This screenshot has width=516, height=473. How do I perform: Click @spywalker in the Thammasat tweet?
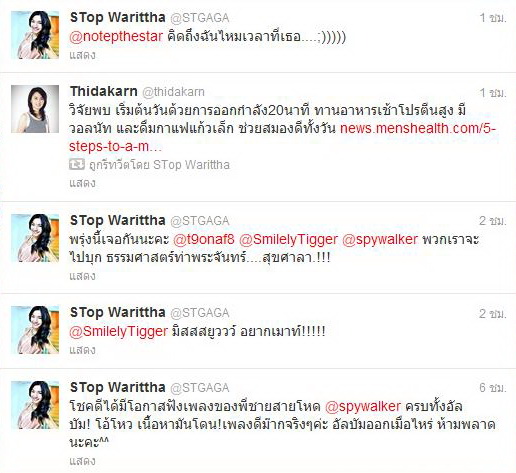pos(380,239)
